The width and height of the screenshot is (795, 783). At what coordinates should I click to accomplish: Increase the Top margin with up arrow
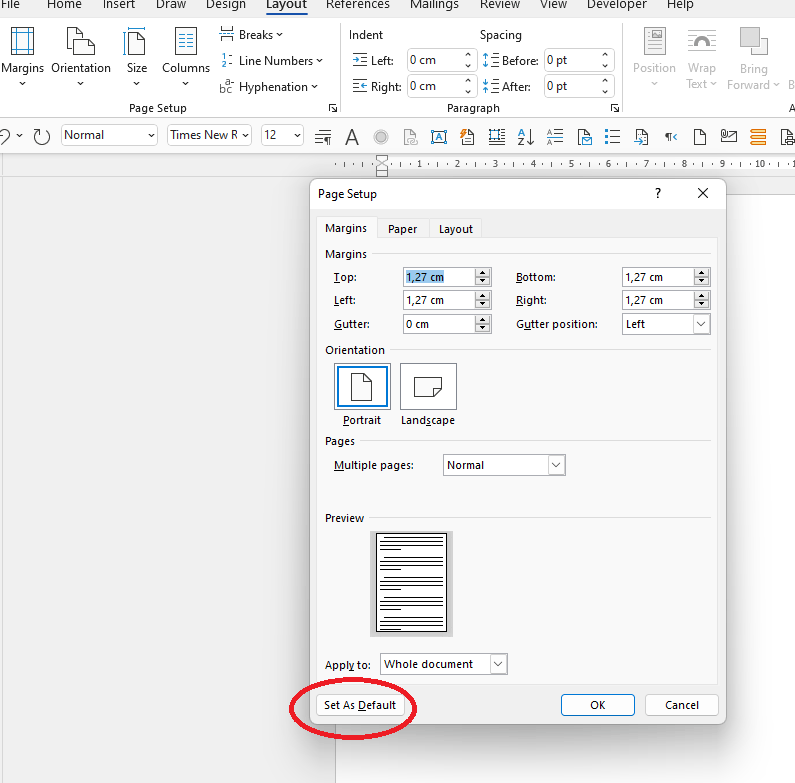click(483, 273)
